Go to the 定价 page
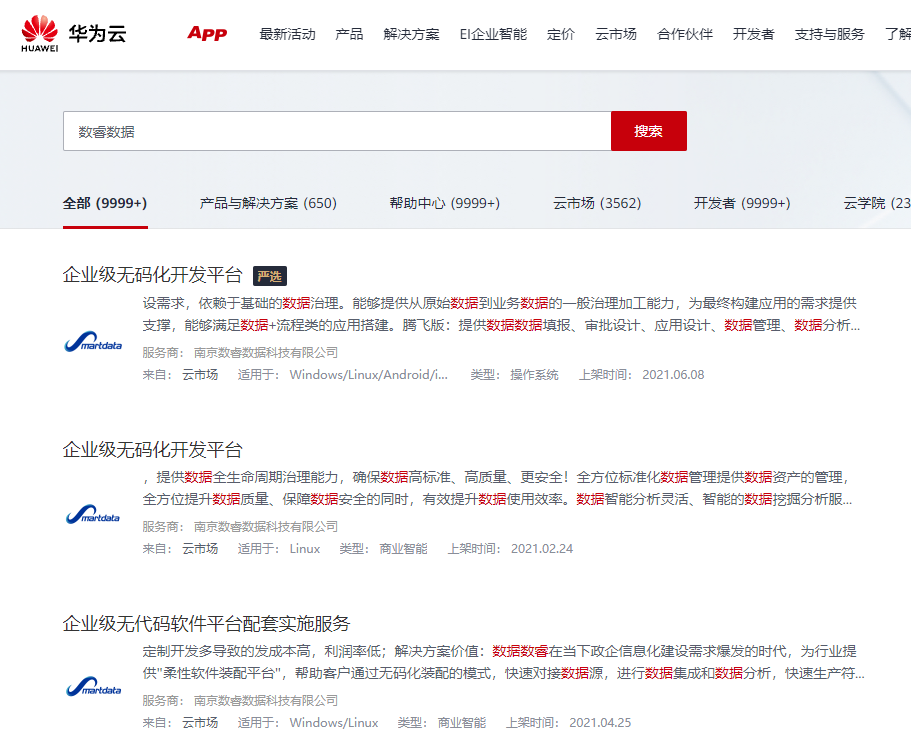 (x=561, y=34)
